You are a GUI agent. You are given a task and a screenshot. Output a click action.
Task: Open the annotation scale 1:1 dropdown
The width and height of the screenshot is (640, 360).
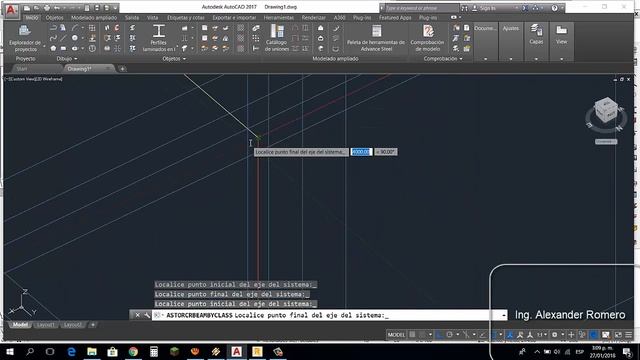(542, 335)
